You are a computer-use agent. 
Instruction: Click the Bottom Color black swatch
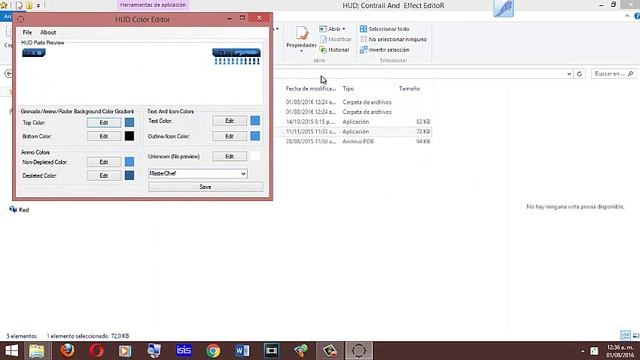click(129, 136)
